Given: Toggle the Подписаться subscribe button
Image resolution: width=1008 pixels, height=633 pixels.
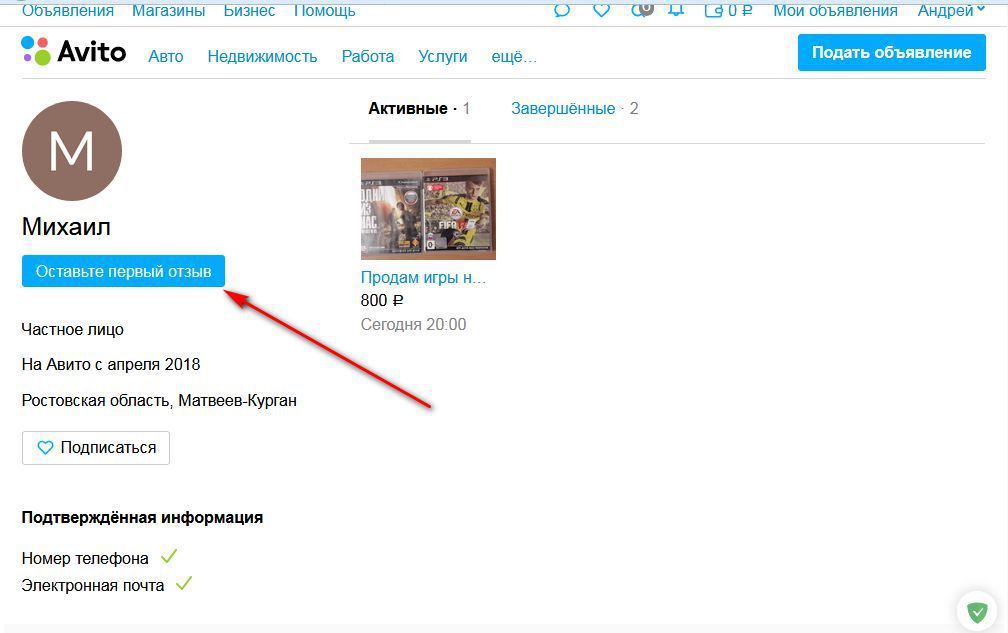Looking at the screenshot, I should pyautogui.click(x=96, y=448).
